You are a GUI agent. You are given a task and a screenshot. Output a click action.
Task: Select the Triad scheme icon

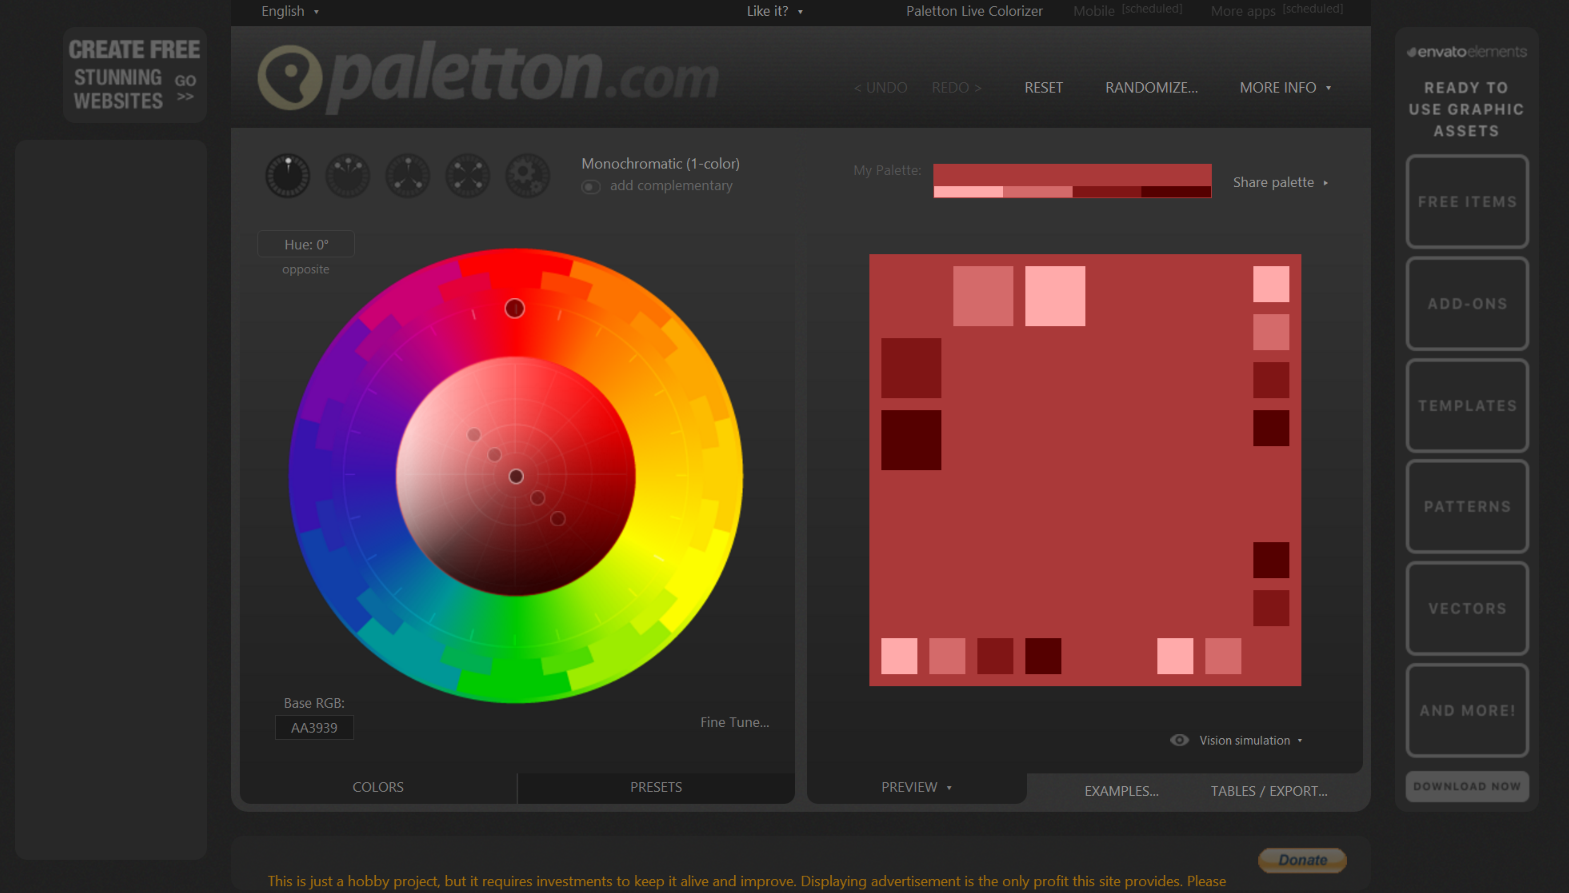[x=408, y=176]
